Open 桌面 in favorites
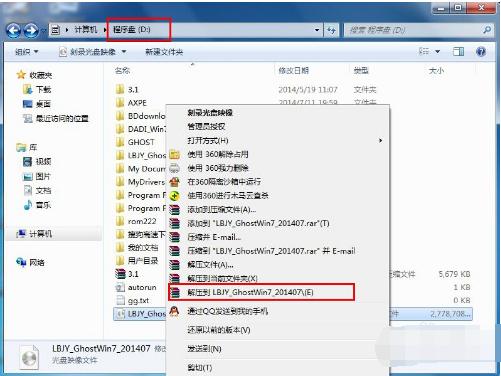 coord(37,104)
